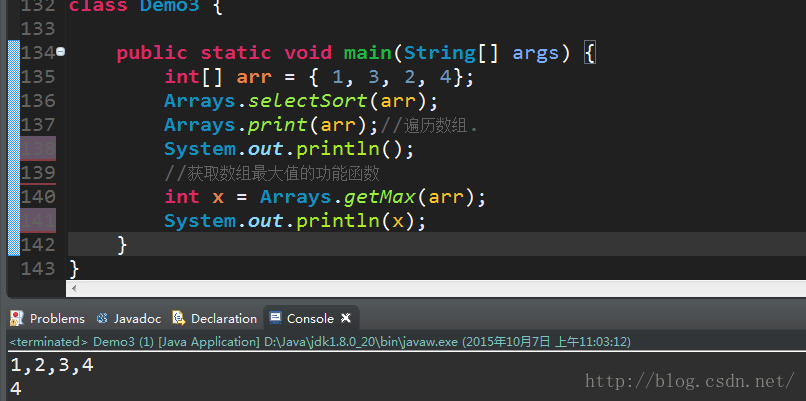Click the closing brace on line 142
The image size is (806, 401).
(x=122, y=245)
